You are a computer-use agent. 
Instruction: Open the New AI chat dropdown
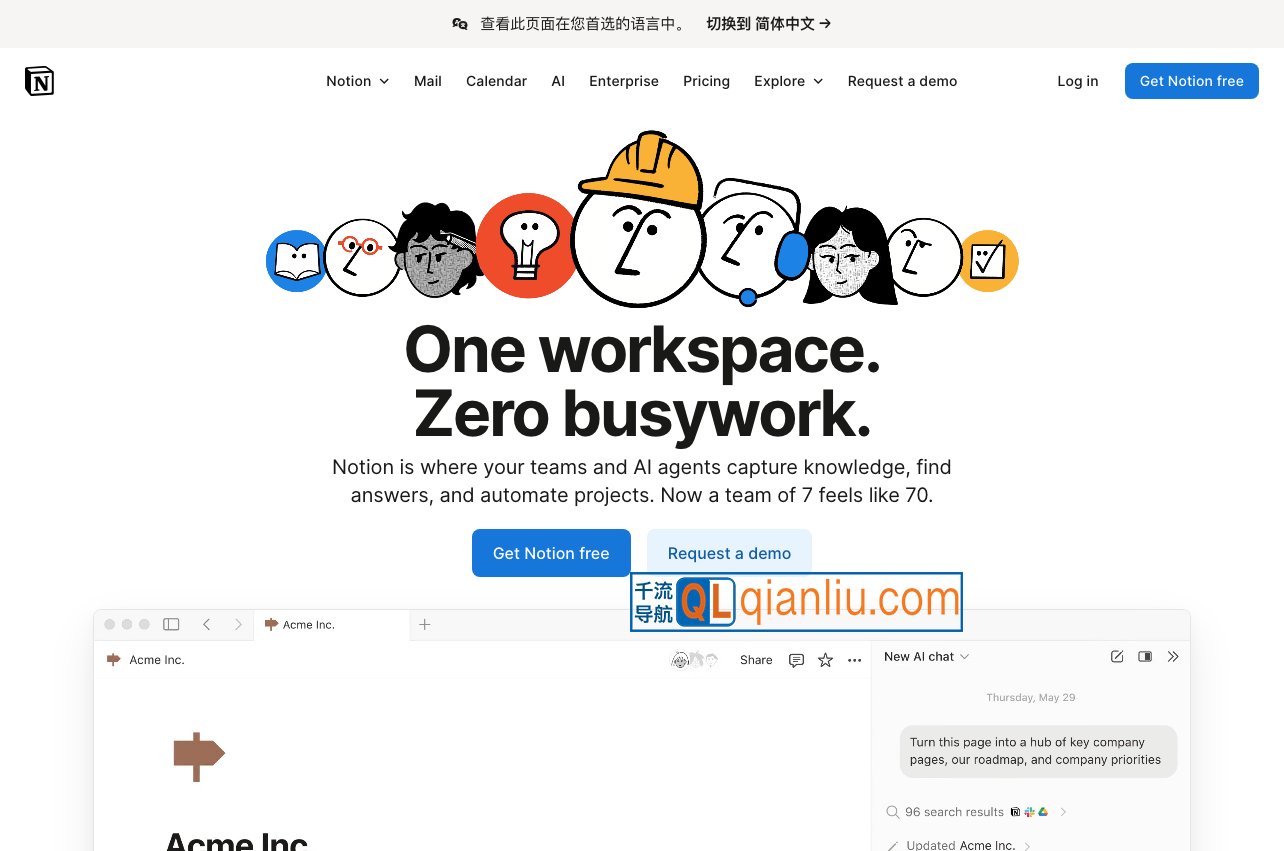point(924,656)
